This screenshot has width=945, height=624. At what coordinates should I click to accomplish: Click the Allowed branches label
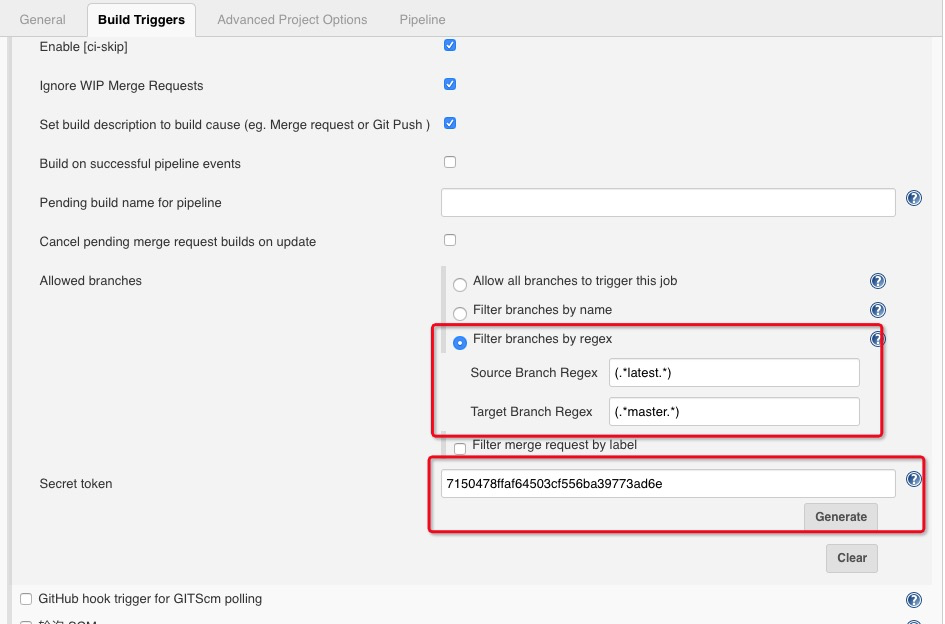click(90, 281)
